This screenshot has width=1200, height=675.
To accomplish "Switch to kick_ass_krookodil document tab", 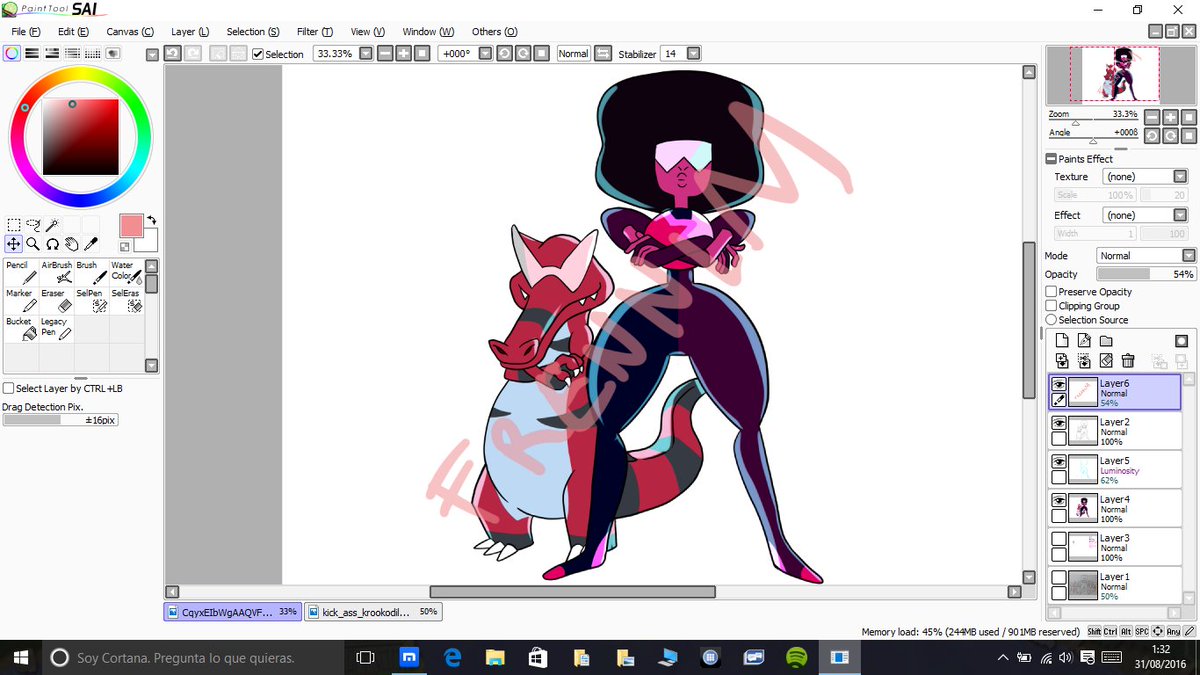I will click(372, 611).
